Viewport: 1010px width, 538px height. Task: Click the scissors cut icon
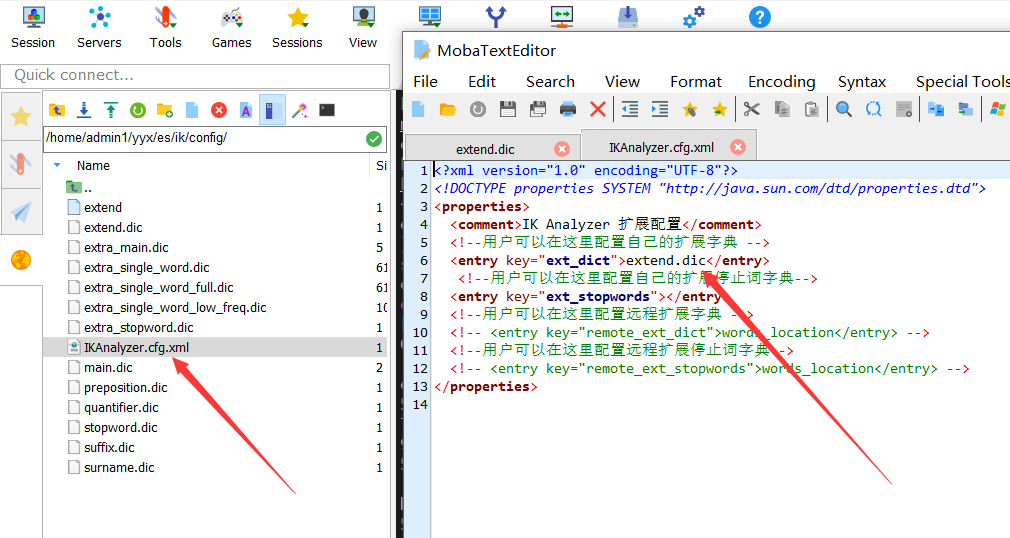click(751, 109)
